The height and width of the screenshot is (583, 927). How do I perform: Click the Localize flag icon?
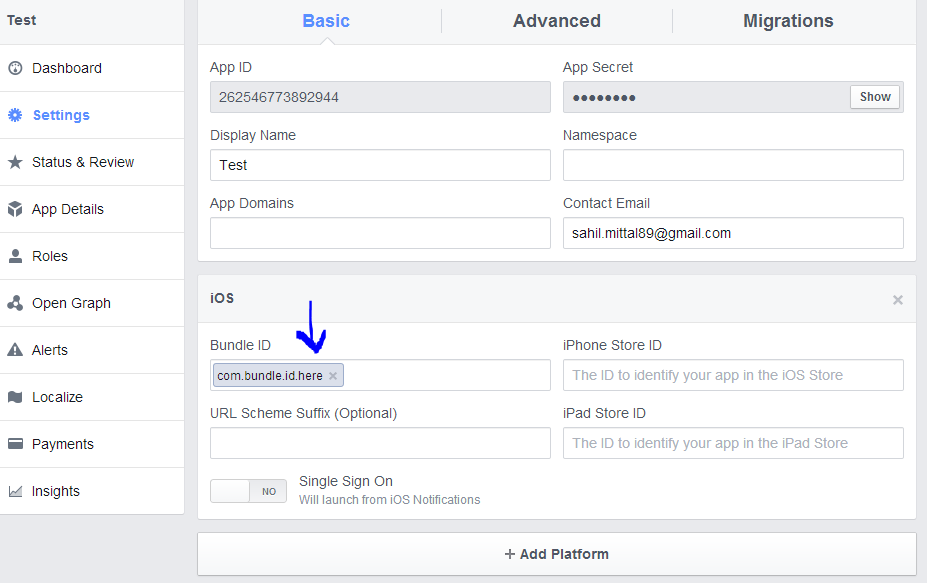coord(15,397)
